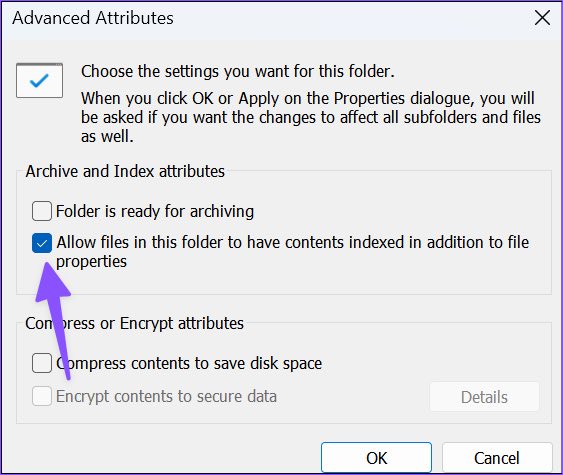Tick the 'Folder is ready for archiving' checkbox
This screenshot has width=563, height=475.
pyautogui.click(x=42, y=211)
